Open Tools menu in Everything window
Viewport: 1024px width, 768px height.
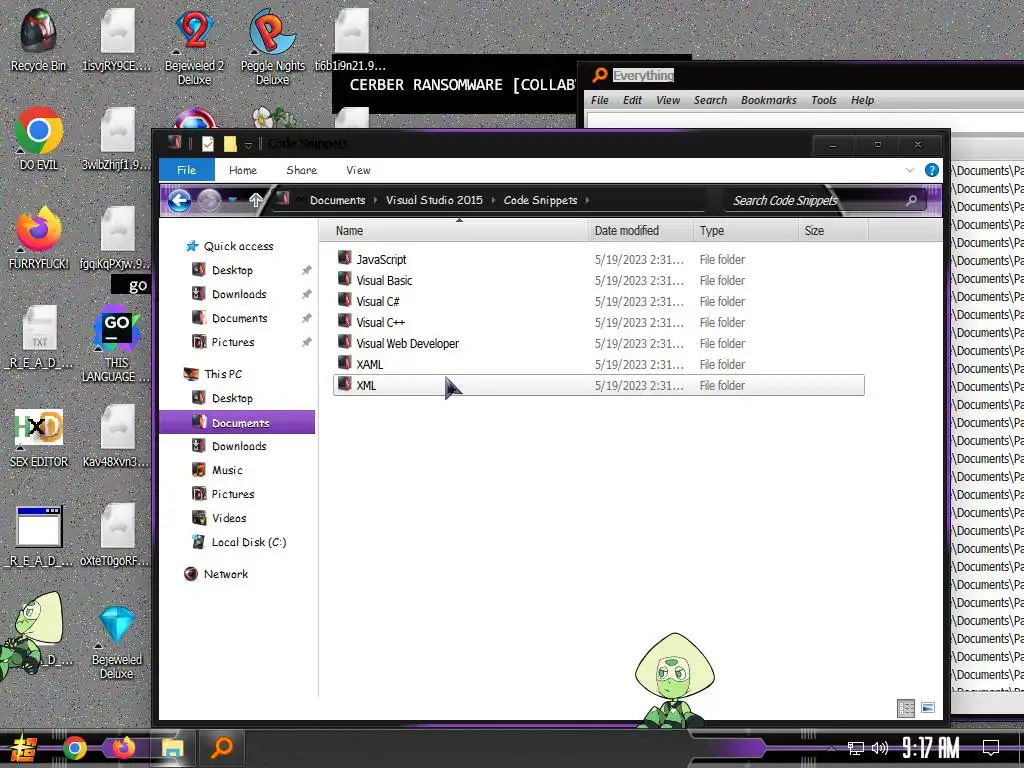coord(824,100)
